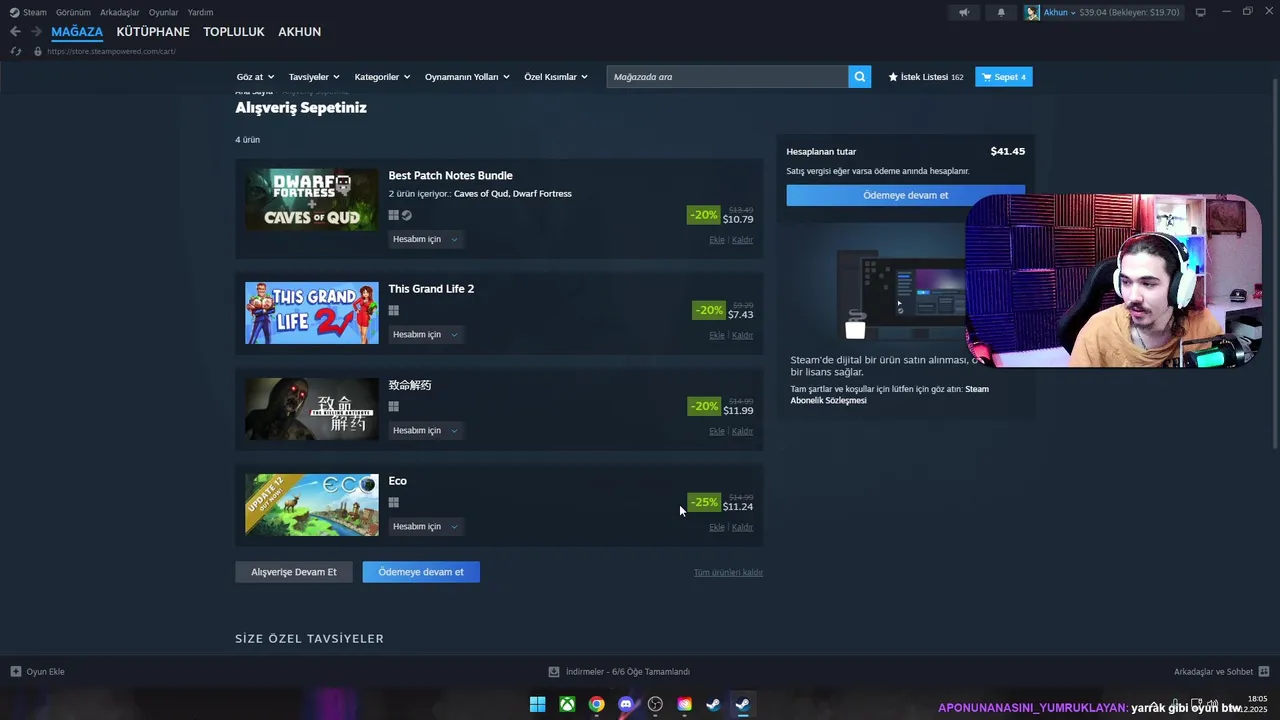Enter Big Picture mode monitor icon
Image resolution: width=1280 pixels, height=720 pixels.
point(1201,12)
